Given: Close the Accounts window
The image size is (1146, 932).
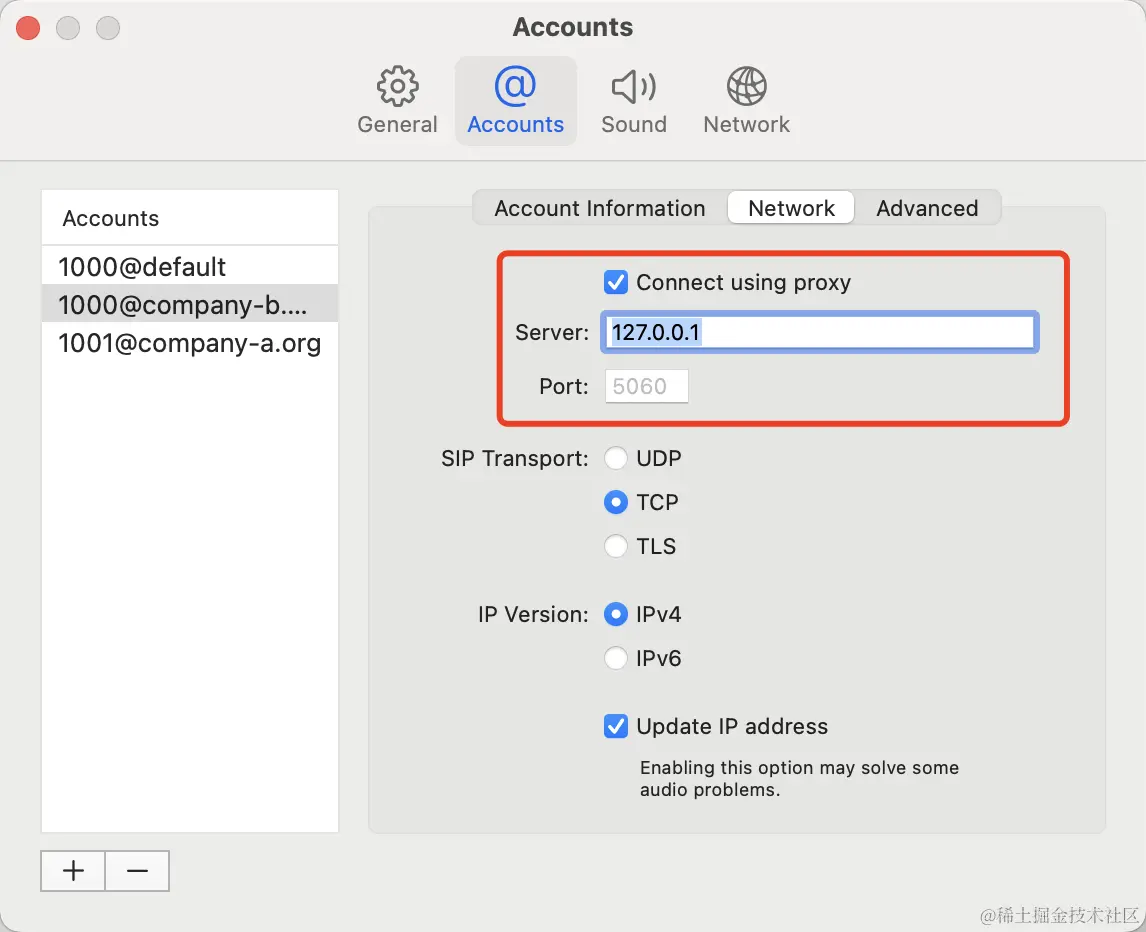Looking at the screenshot, I should (28, 28).
